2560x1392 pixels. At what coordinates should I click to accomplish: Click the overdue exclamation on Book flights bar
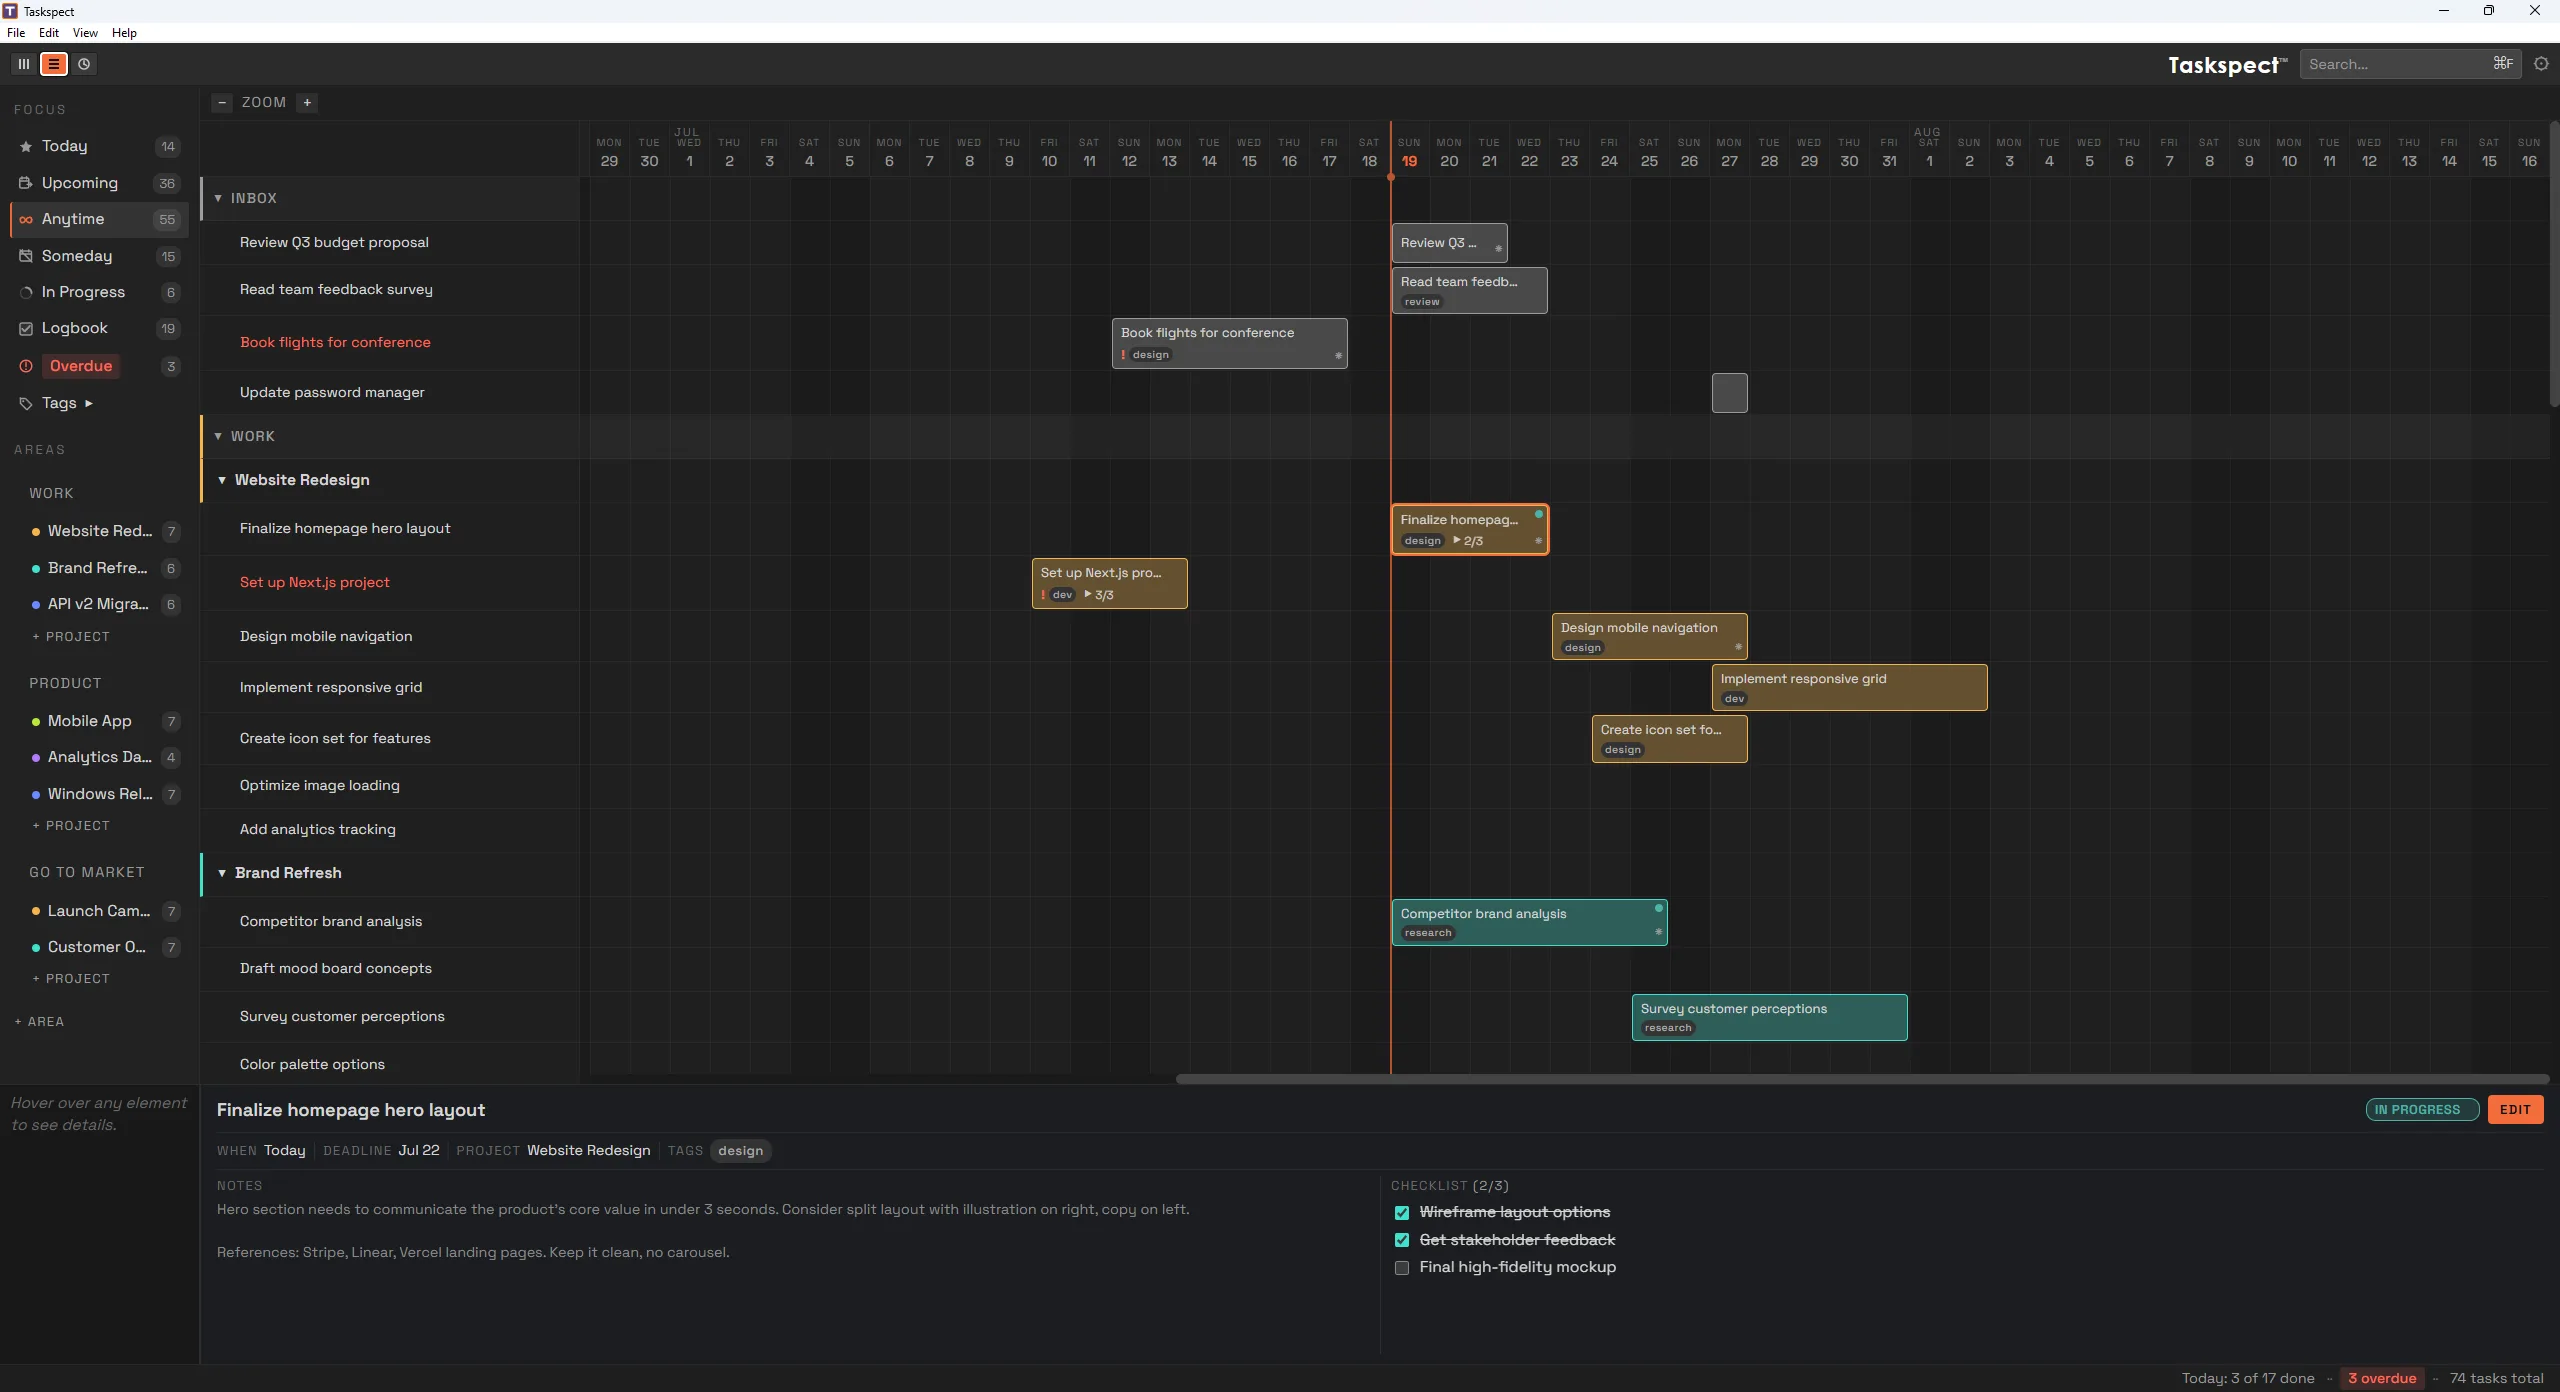click(1123, 355)
